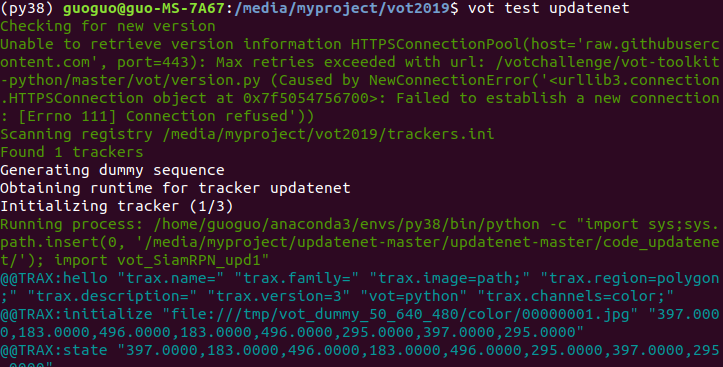Click the '@@TRAX:hello' message
723x367 pixels.
pyautogui.click(x=54, y=278)
